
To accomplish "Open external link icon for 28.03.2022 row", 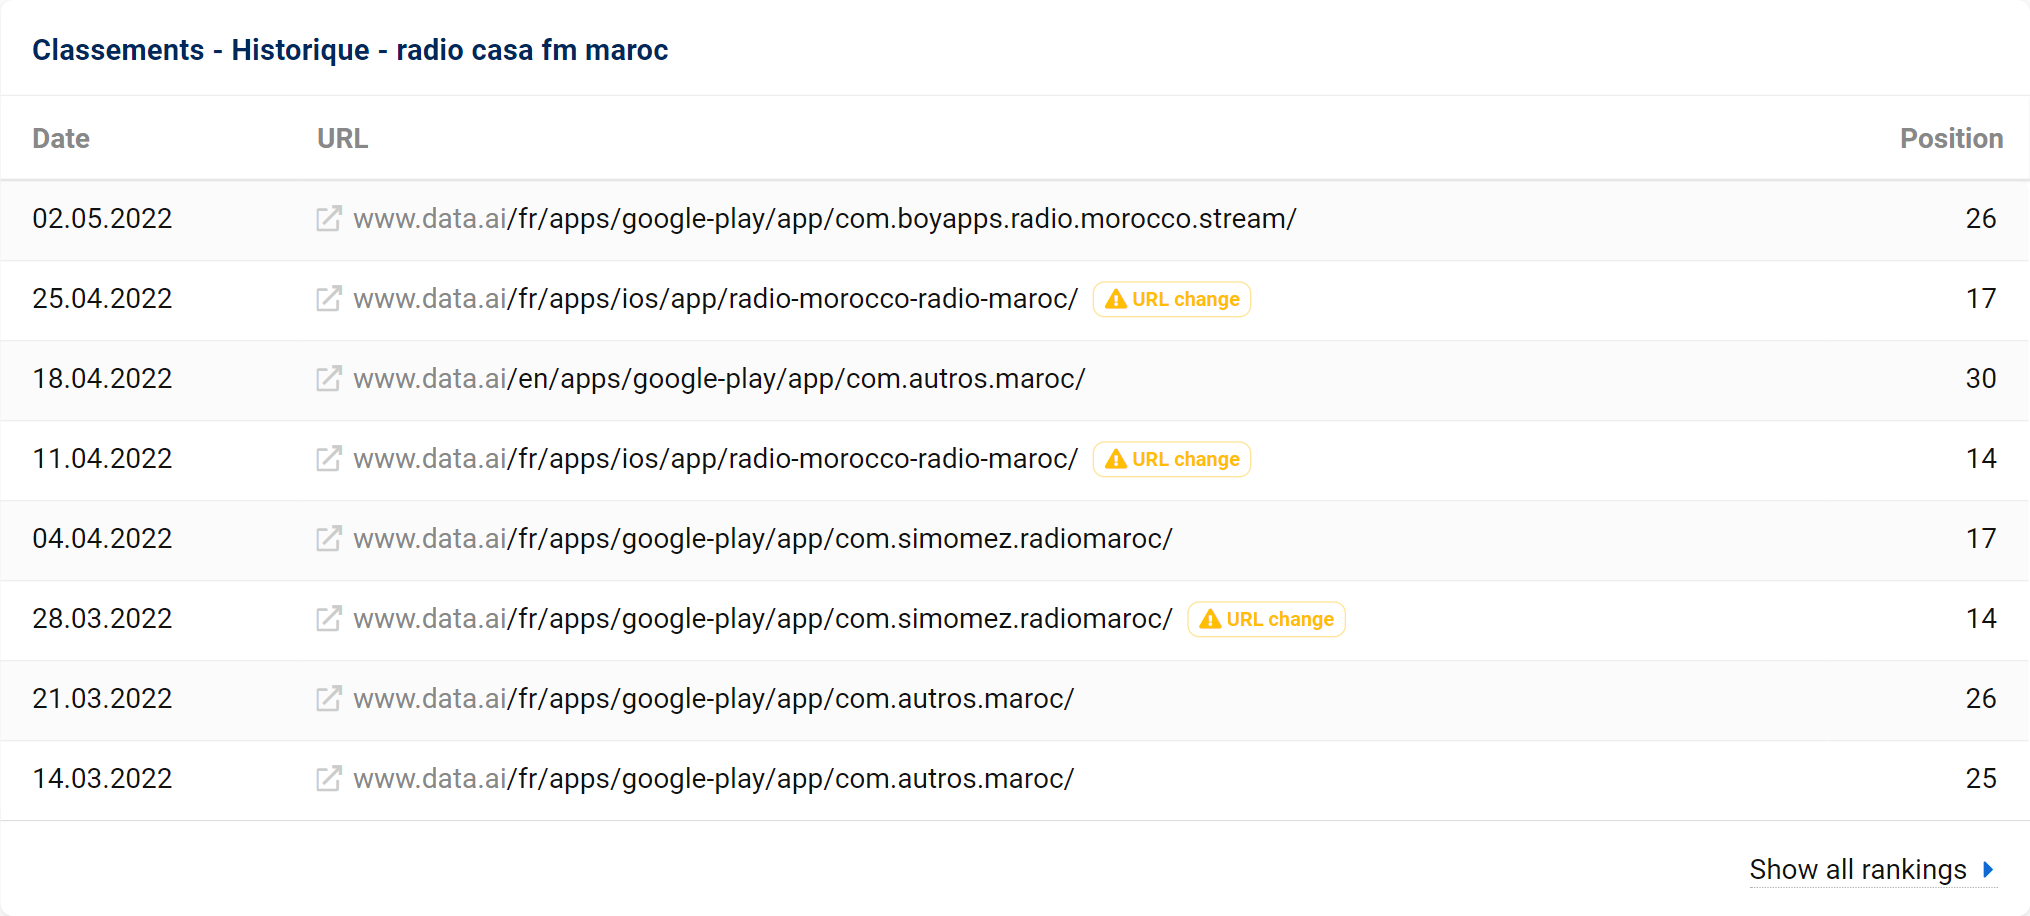I will click(x=329, y=618).
